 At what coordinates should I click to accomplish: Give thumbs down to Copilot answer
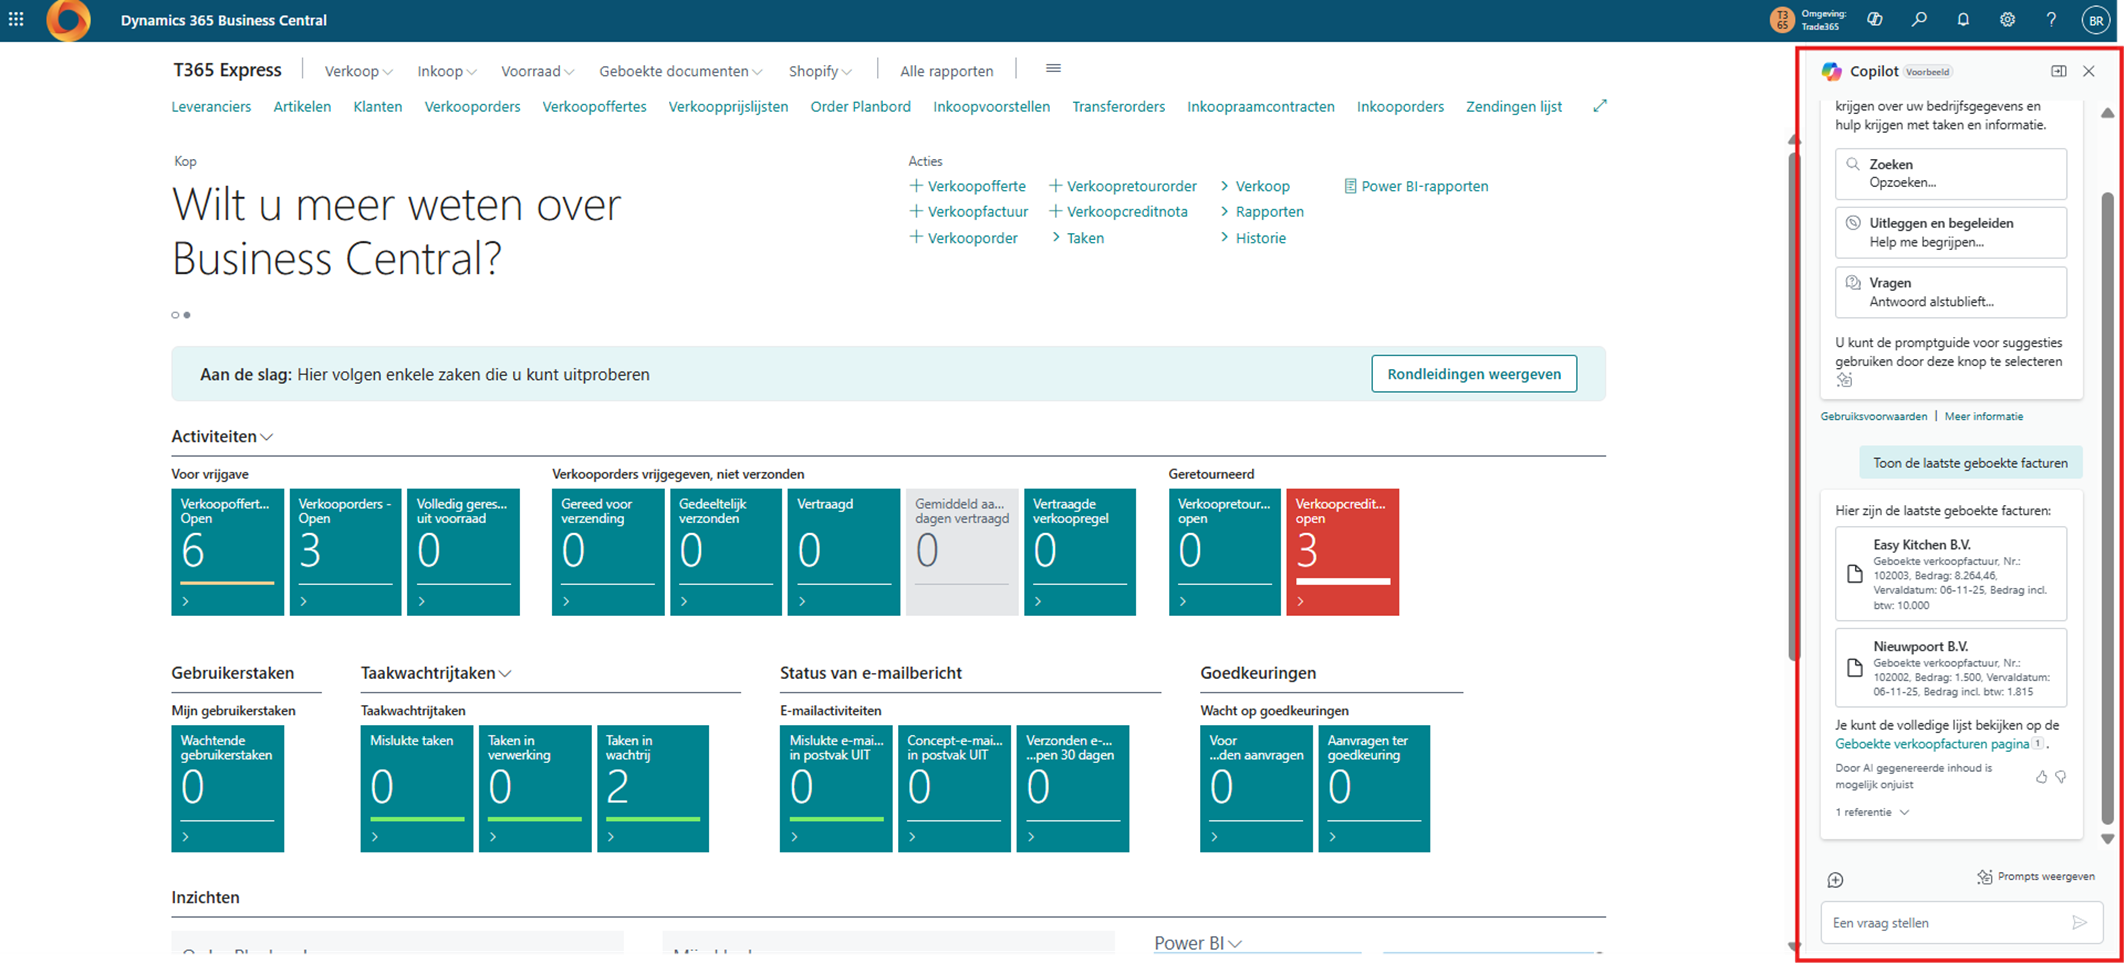[x=2061, y=777]
